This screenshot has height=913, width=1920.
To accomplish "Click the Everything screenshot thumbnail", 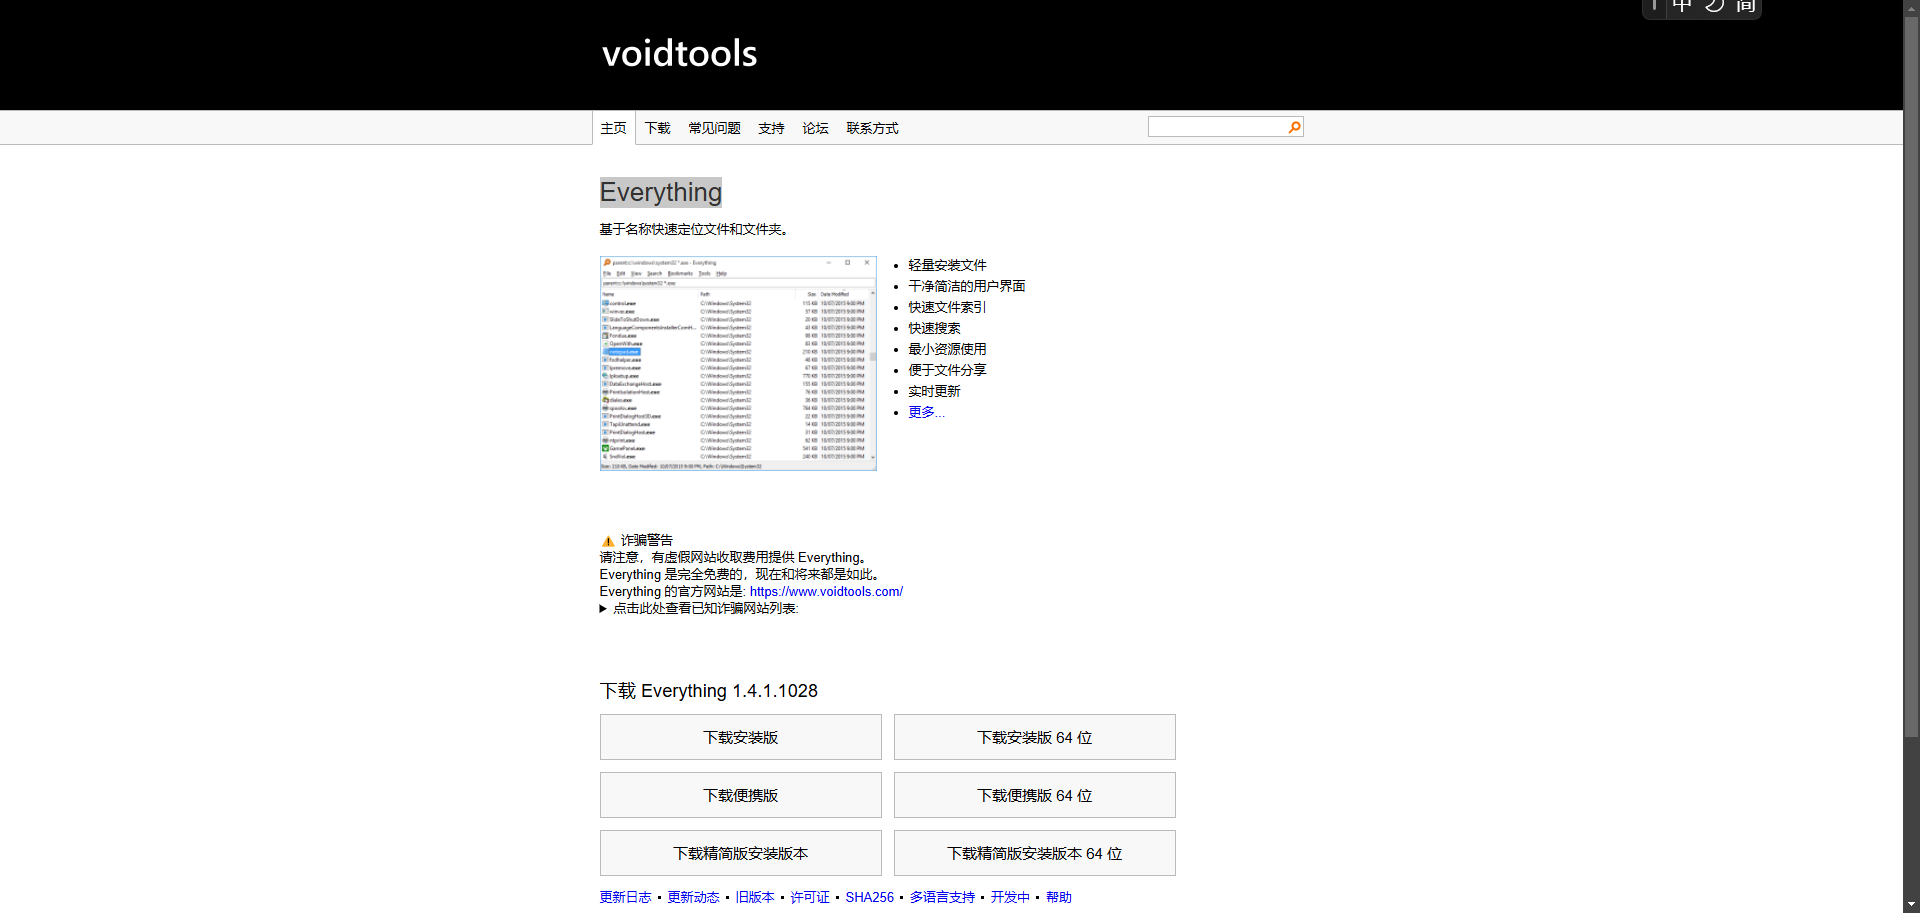I will coord(738,363).
